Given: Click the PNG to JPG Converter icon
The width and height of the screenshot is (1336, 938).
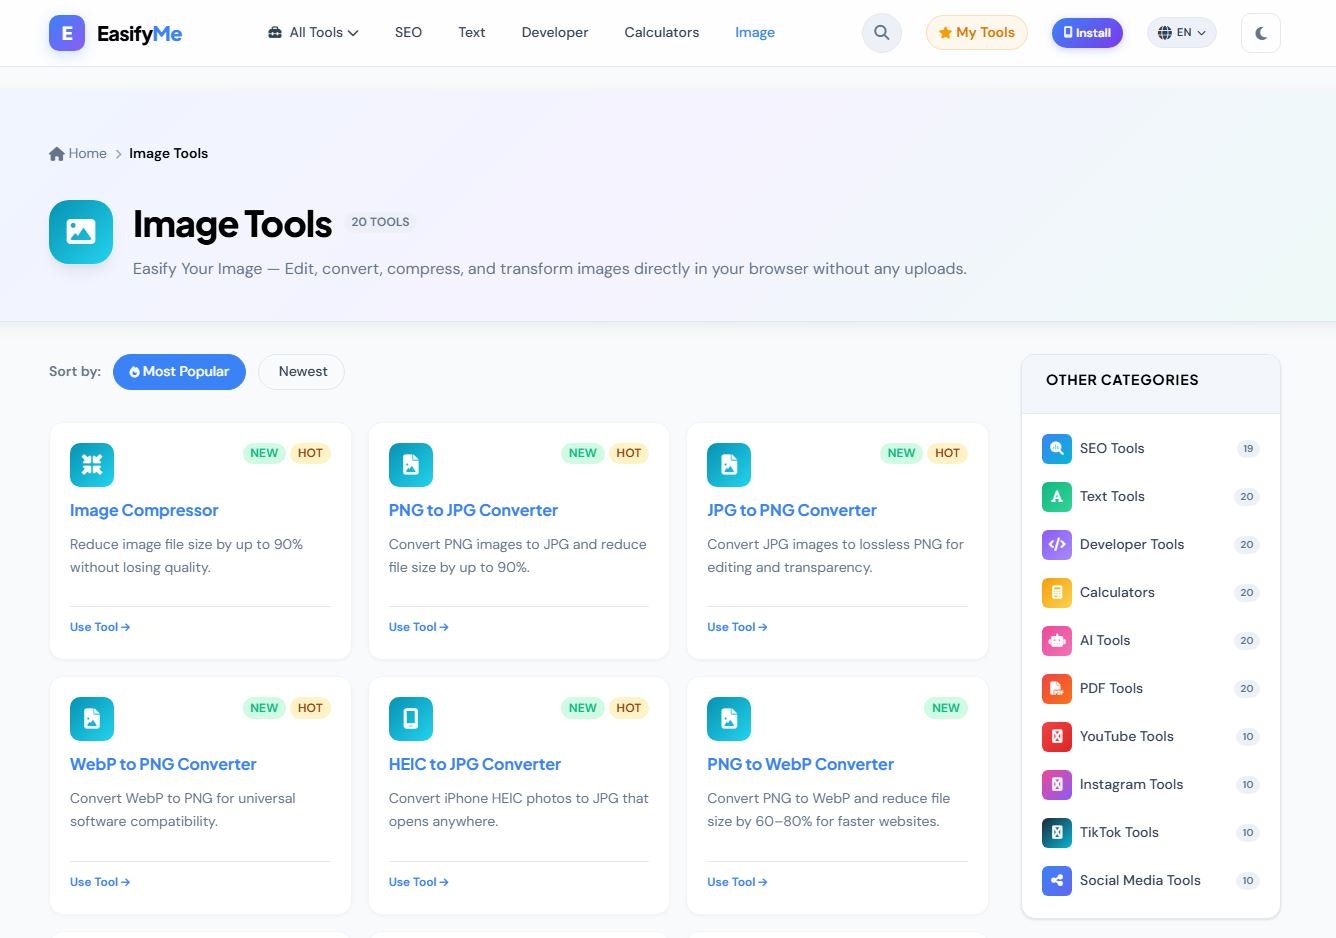Looking at the screenshot, I should (x=411, y=465).
